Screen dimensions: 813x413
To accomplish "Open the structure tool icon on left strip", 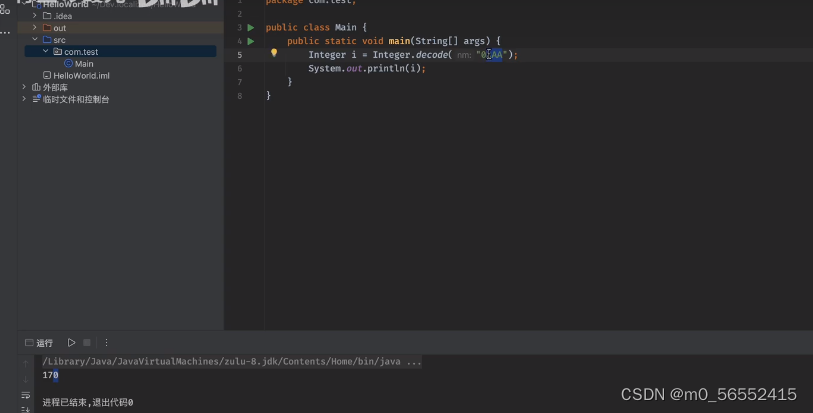I will point(5,9).
